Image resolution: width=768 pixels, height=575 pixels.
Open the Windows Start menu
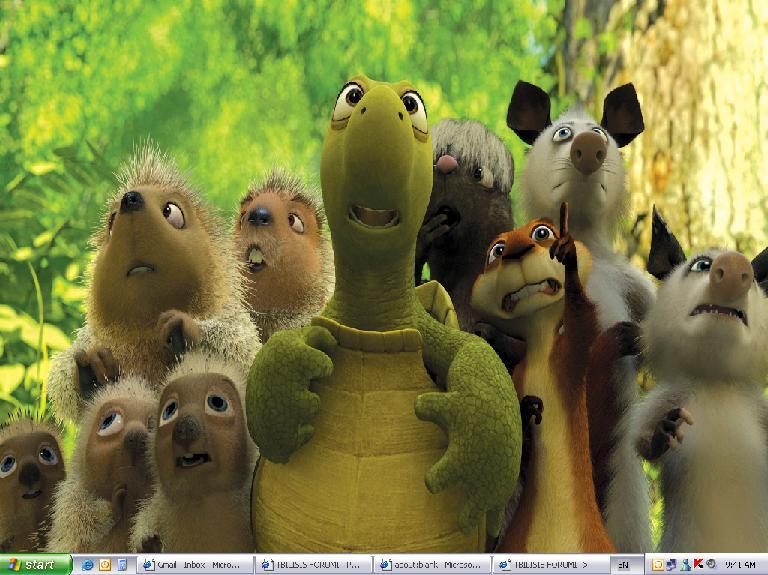coord(36,565)
